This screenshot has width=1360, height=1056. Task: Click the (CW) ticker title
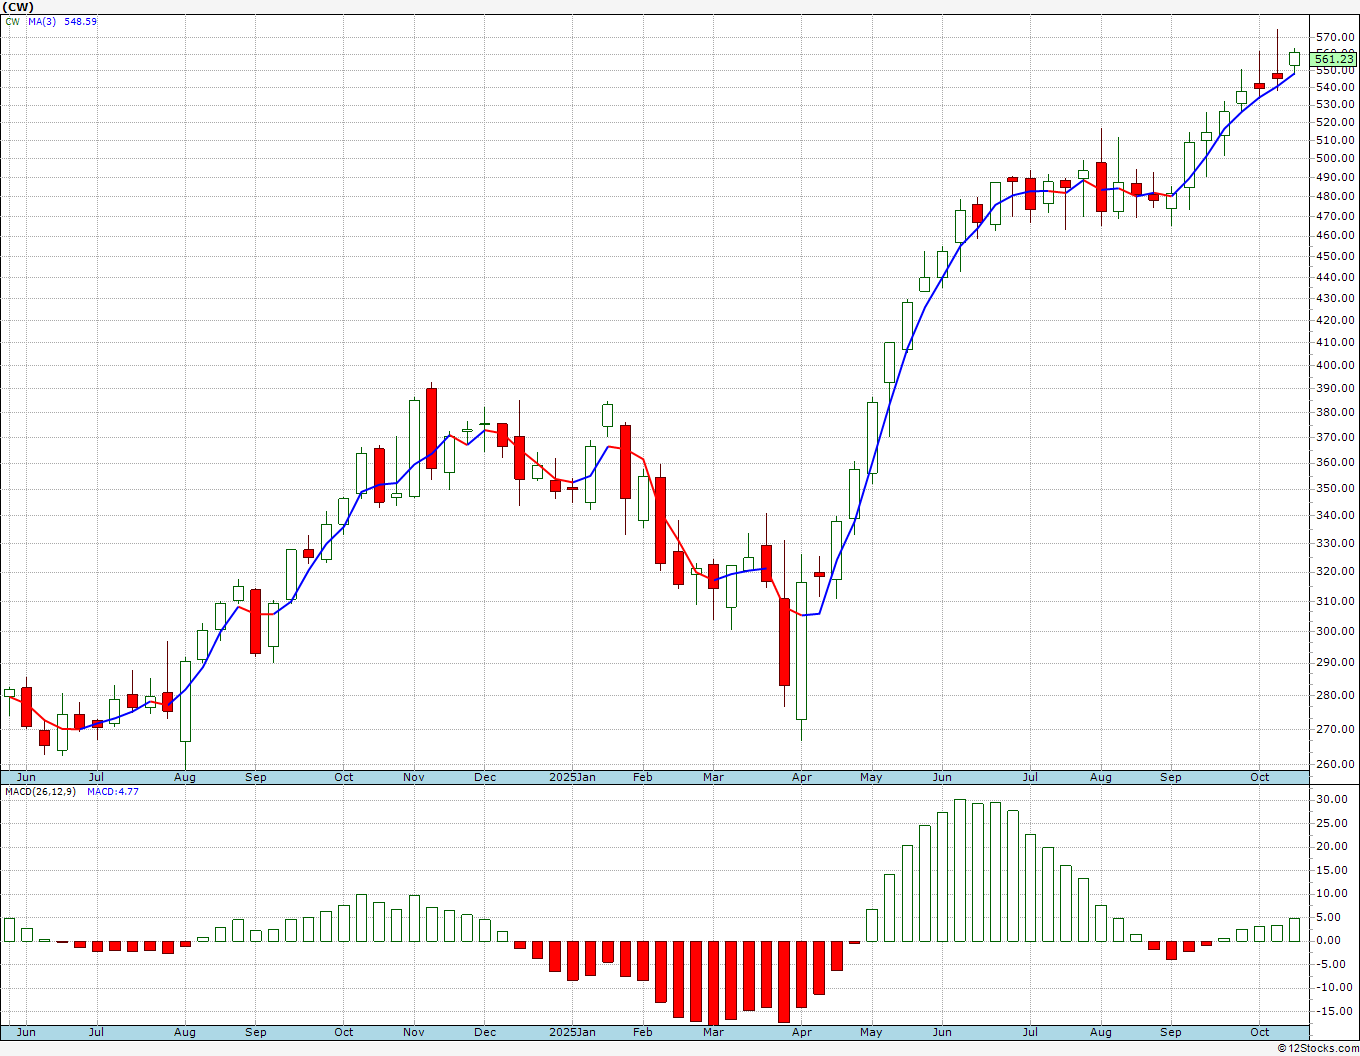tap(18, 7)
